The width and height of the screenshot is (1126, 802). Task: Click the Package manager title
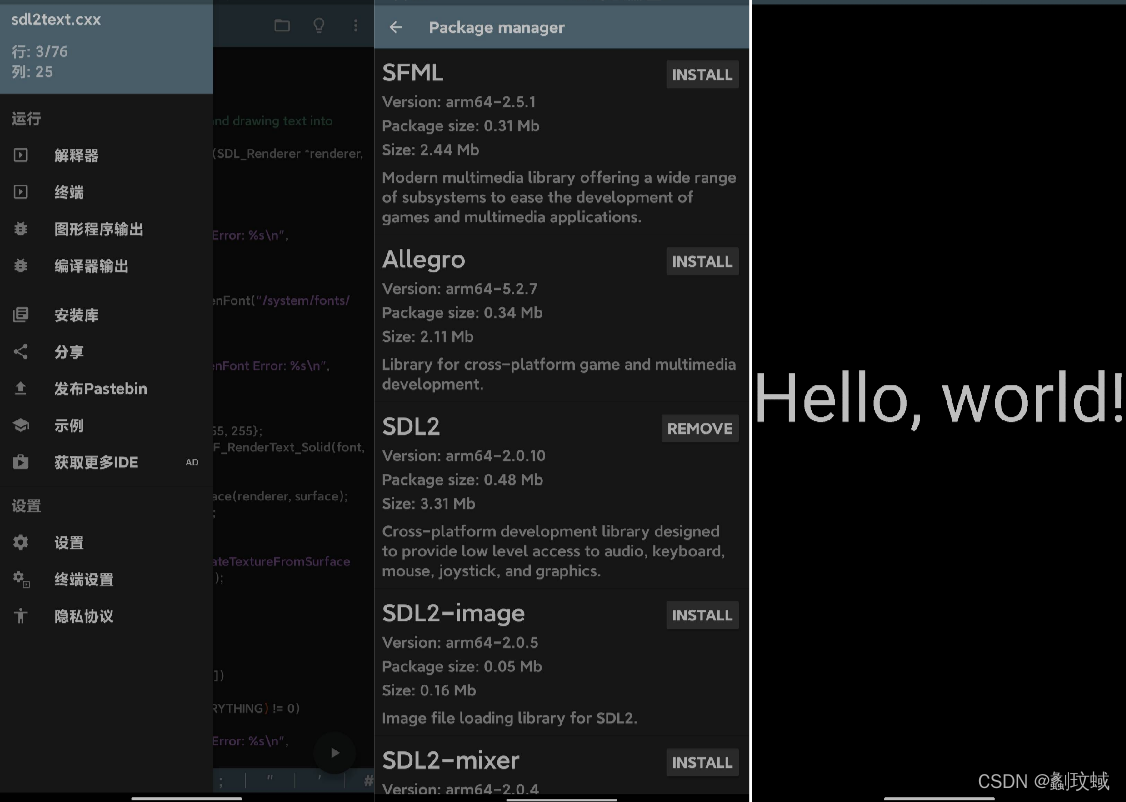click(x=496, y=27)
